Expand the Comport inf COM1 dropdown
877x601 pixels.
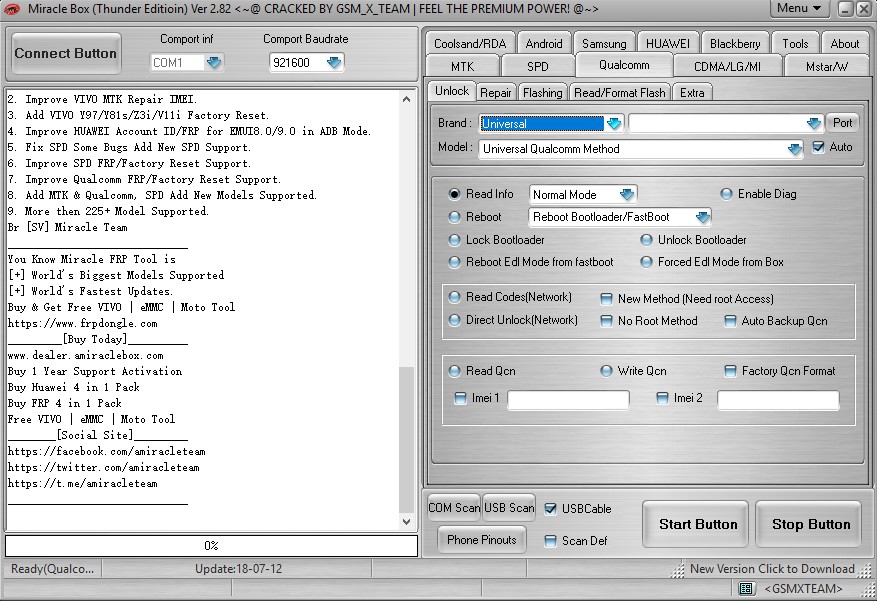tap(214, 62)
